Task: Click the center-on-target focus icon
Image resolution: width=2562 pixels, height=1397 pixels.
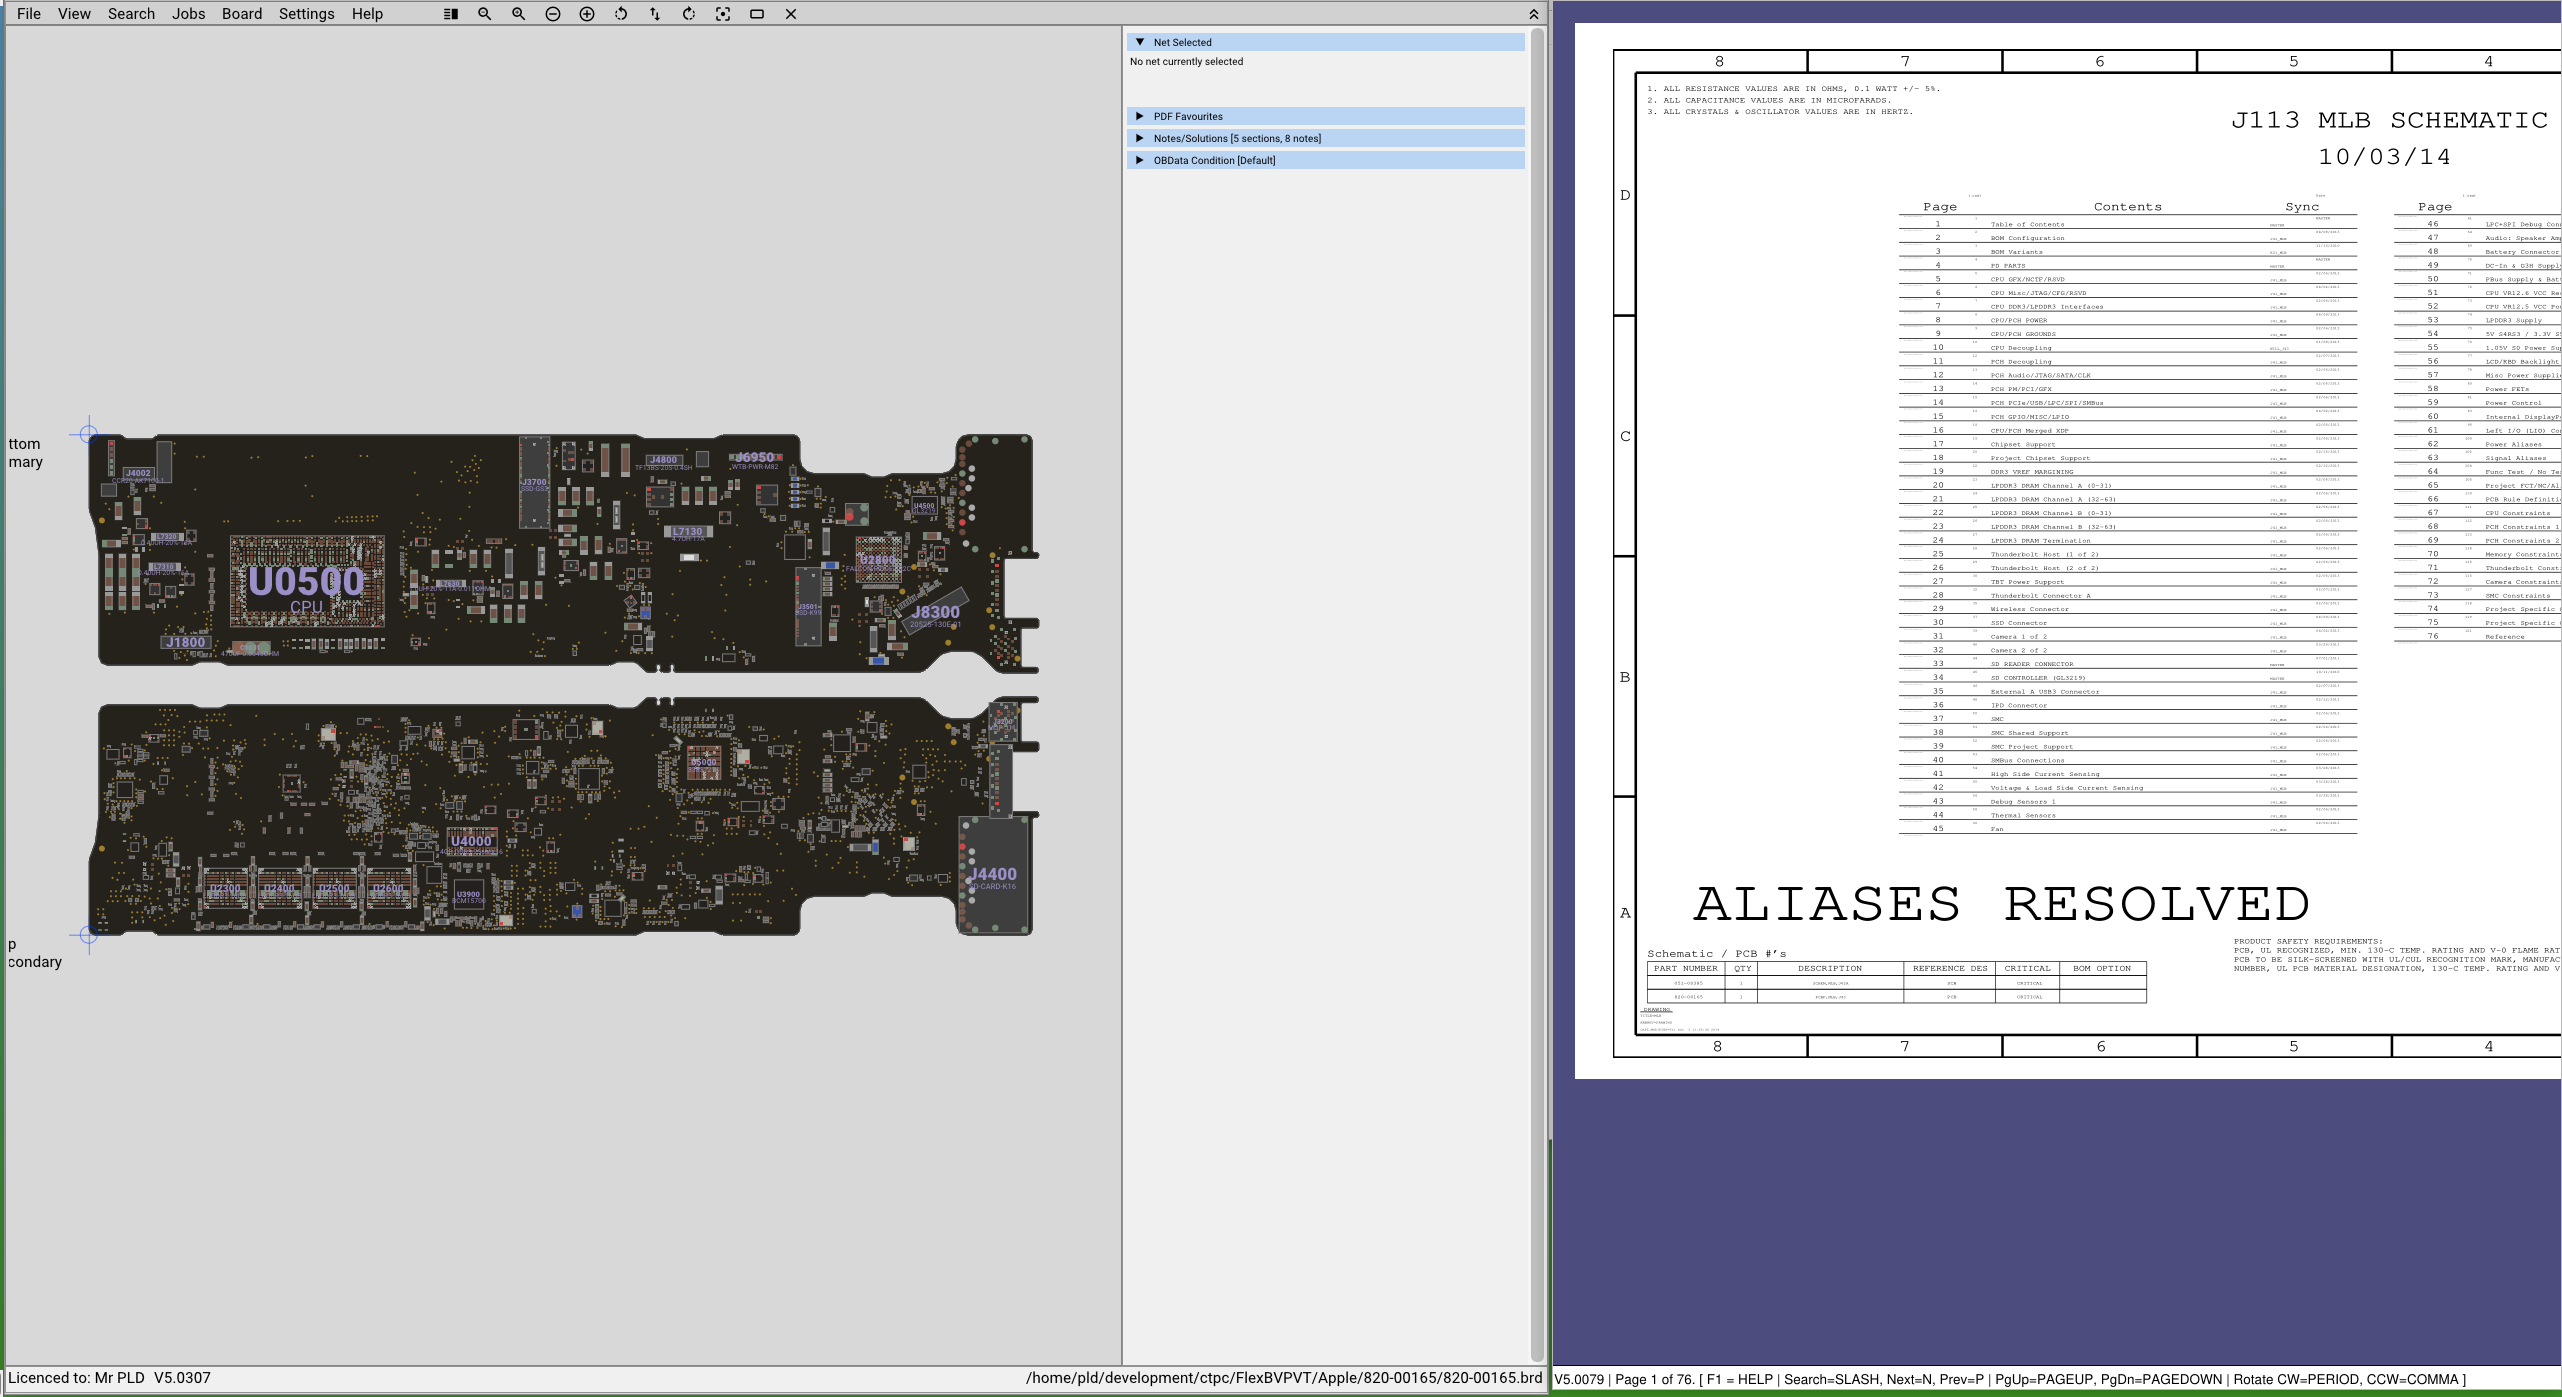Action: pyautogui.click(x=723, y=14)
